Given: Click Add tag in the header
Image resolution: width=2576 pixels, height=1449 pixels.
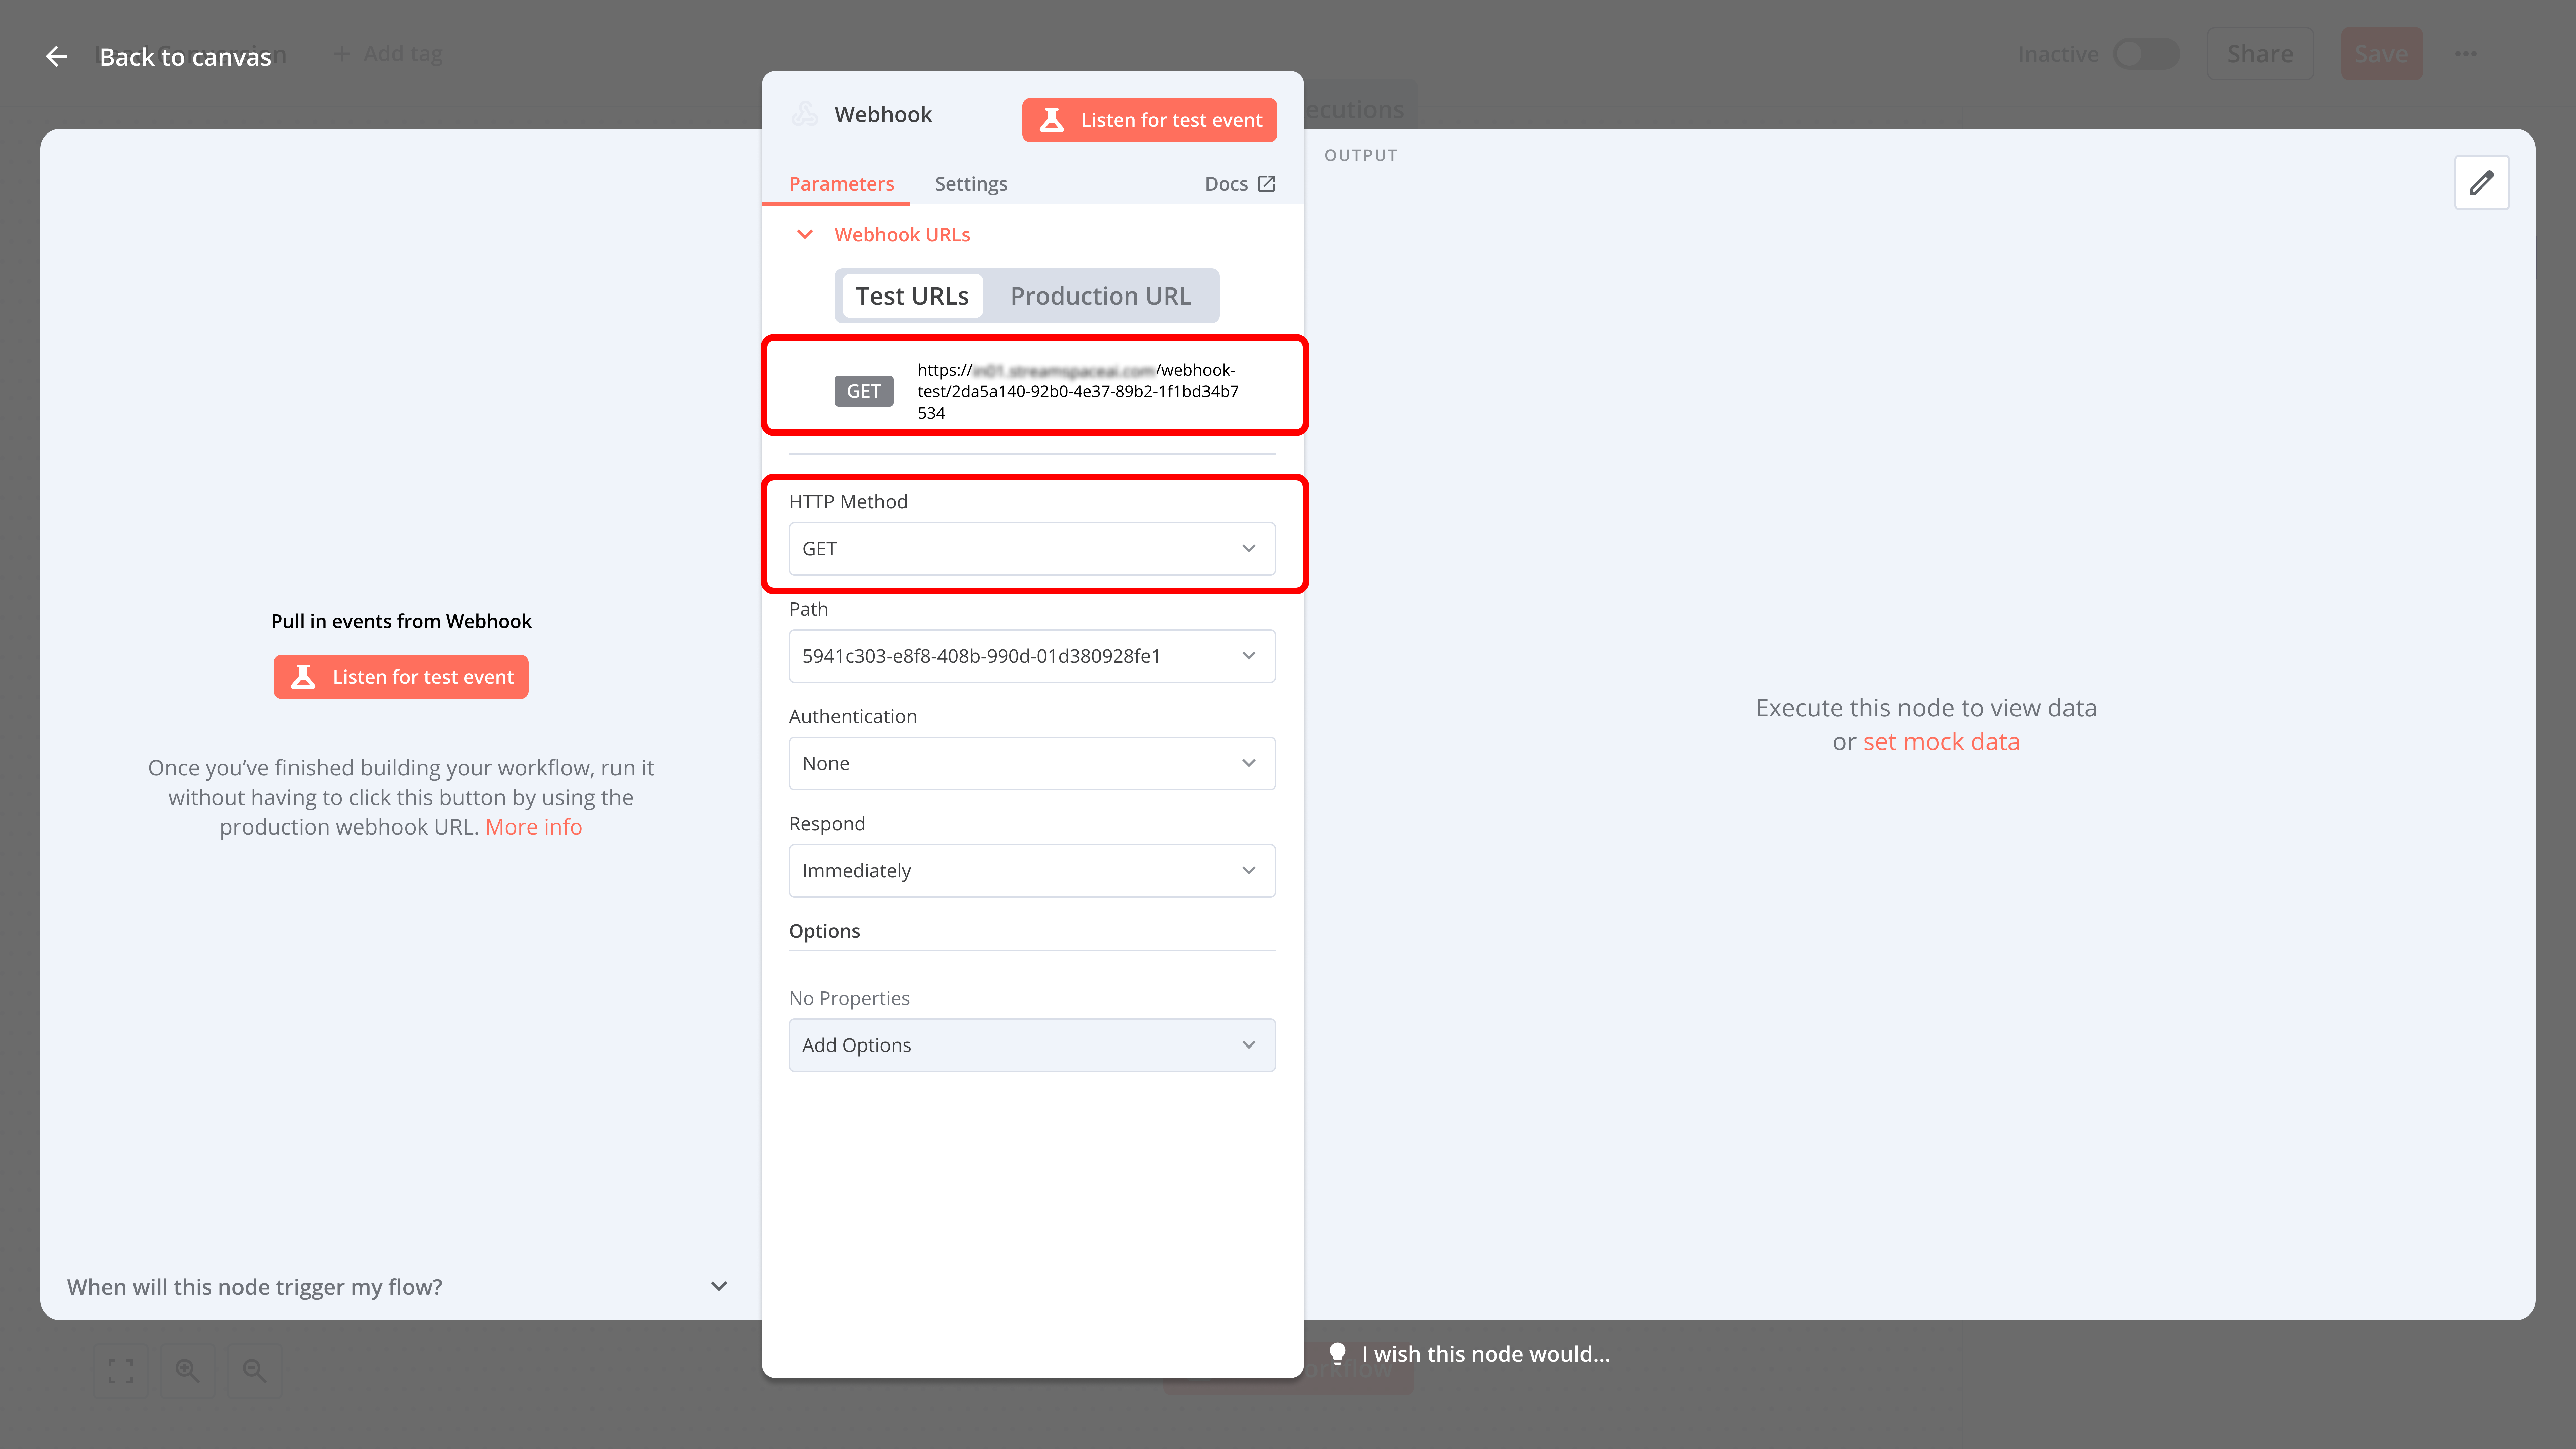Looking at the screenshot, I should [x=403, y=54].
